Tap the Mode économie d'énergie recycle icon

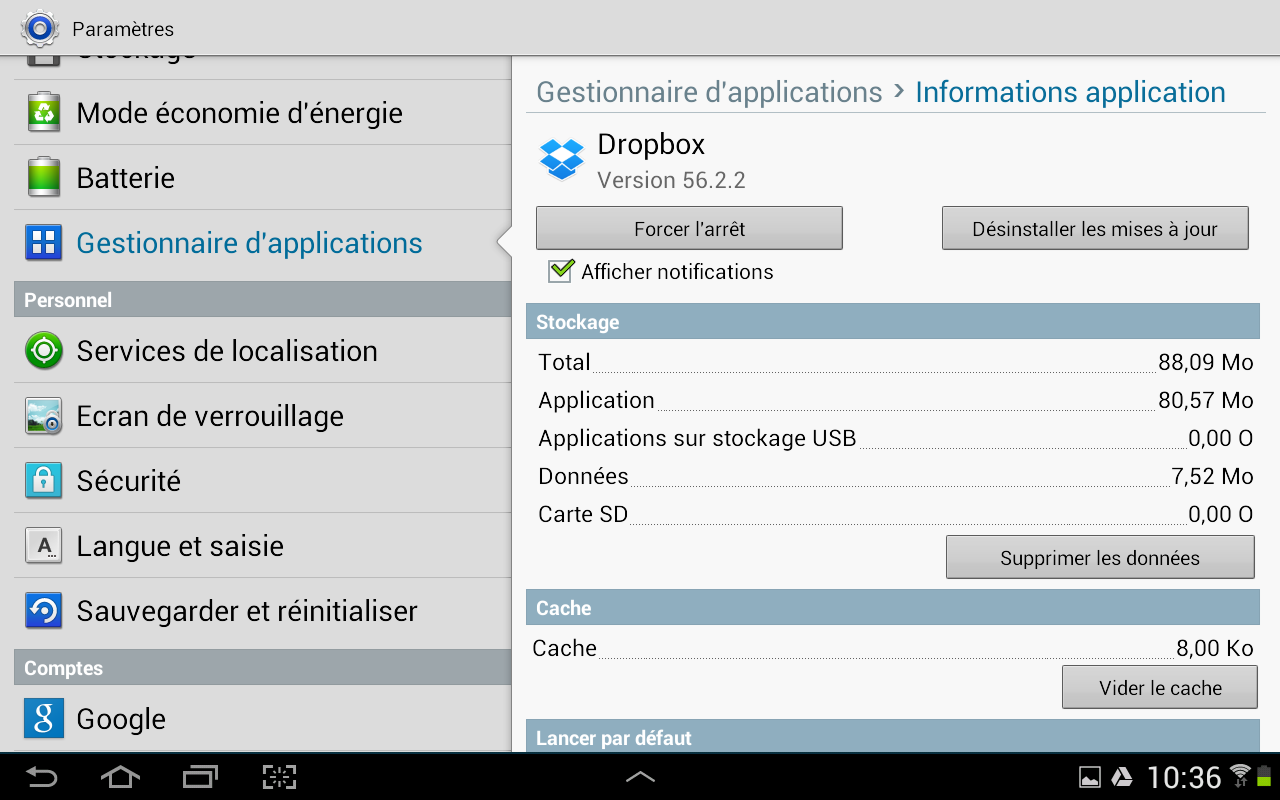click(44, 113)
